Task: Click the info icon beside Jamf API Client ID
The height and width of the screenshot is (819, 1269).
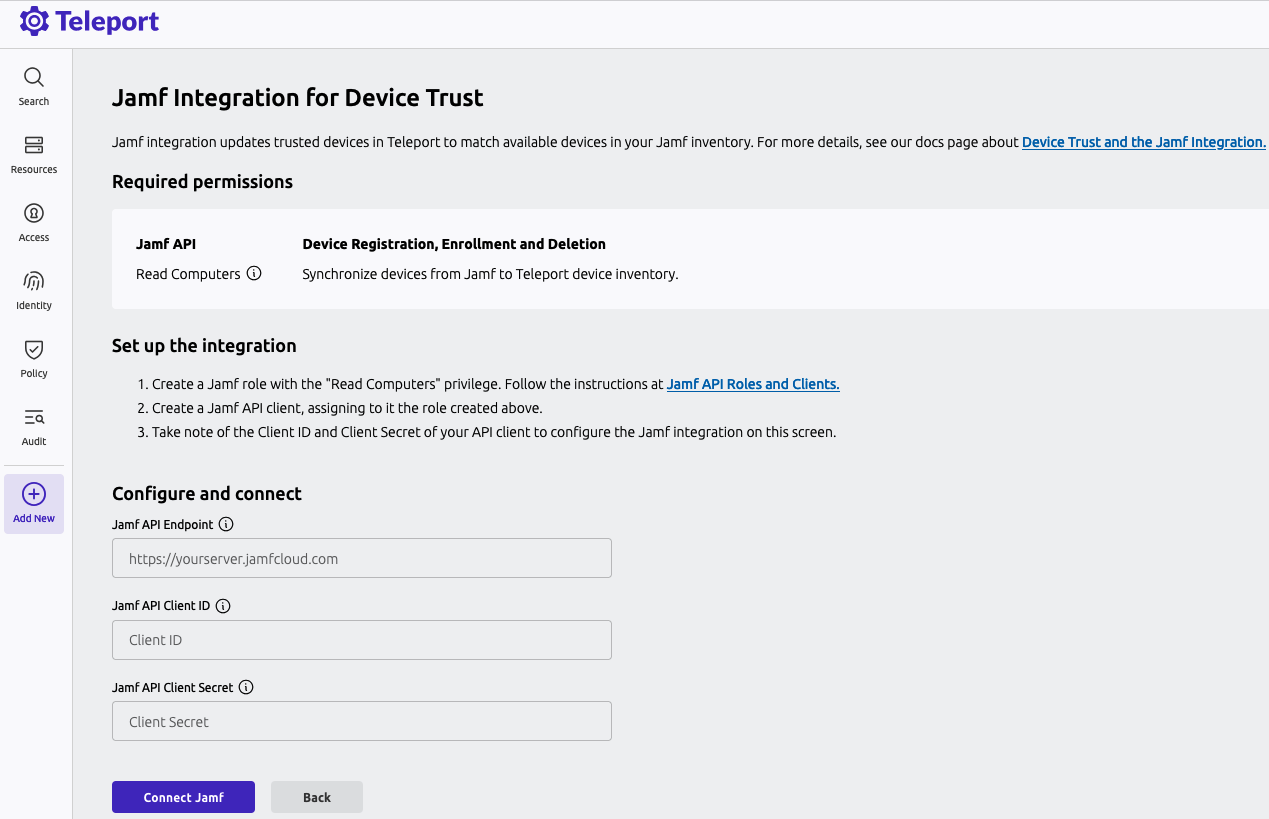Action: [223, 605]
